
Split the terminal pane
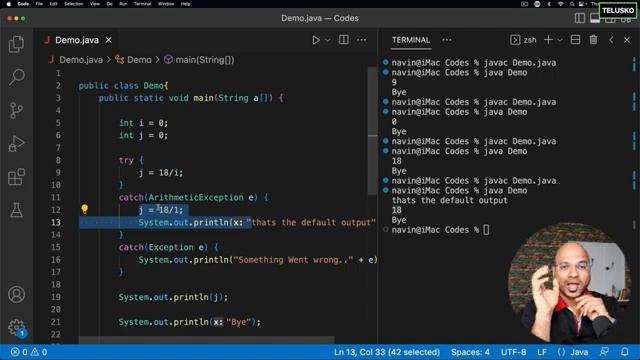[x=576, y=40]
